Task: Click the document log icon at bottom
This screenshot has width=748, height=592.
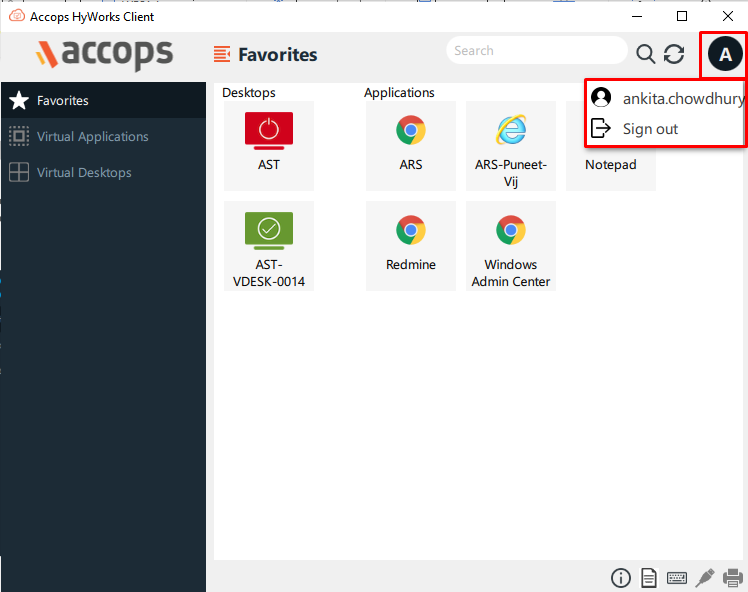Action: (x=648, y=578)
